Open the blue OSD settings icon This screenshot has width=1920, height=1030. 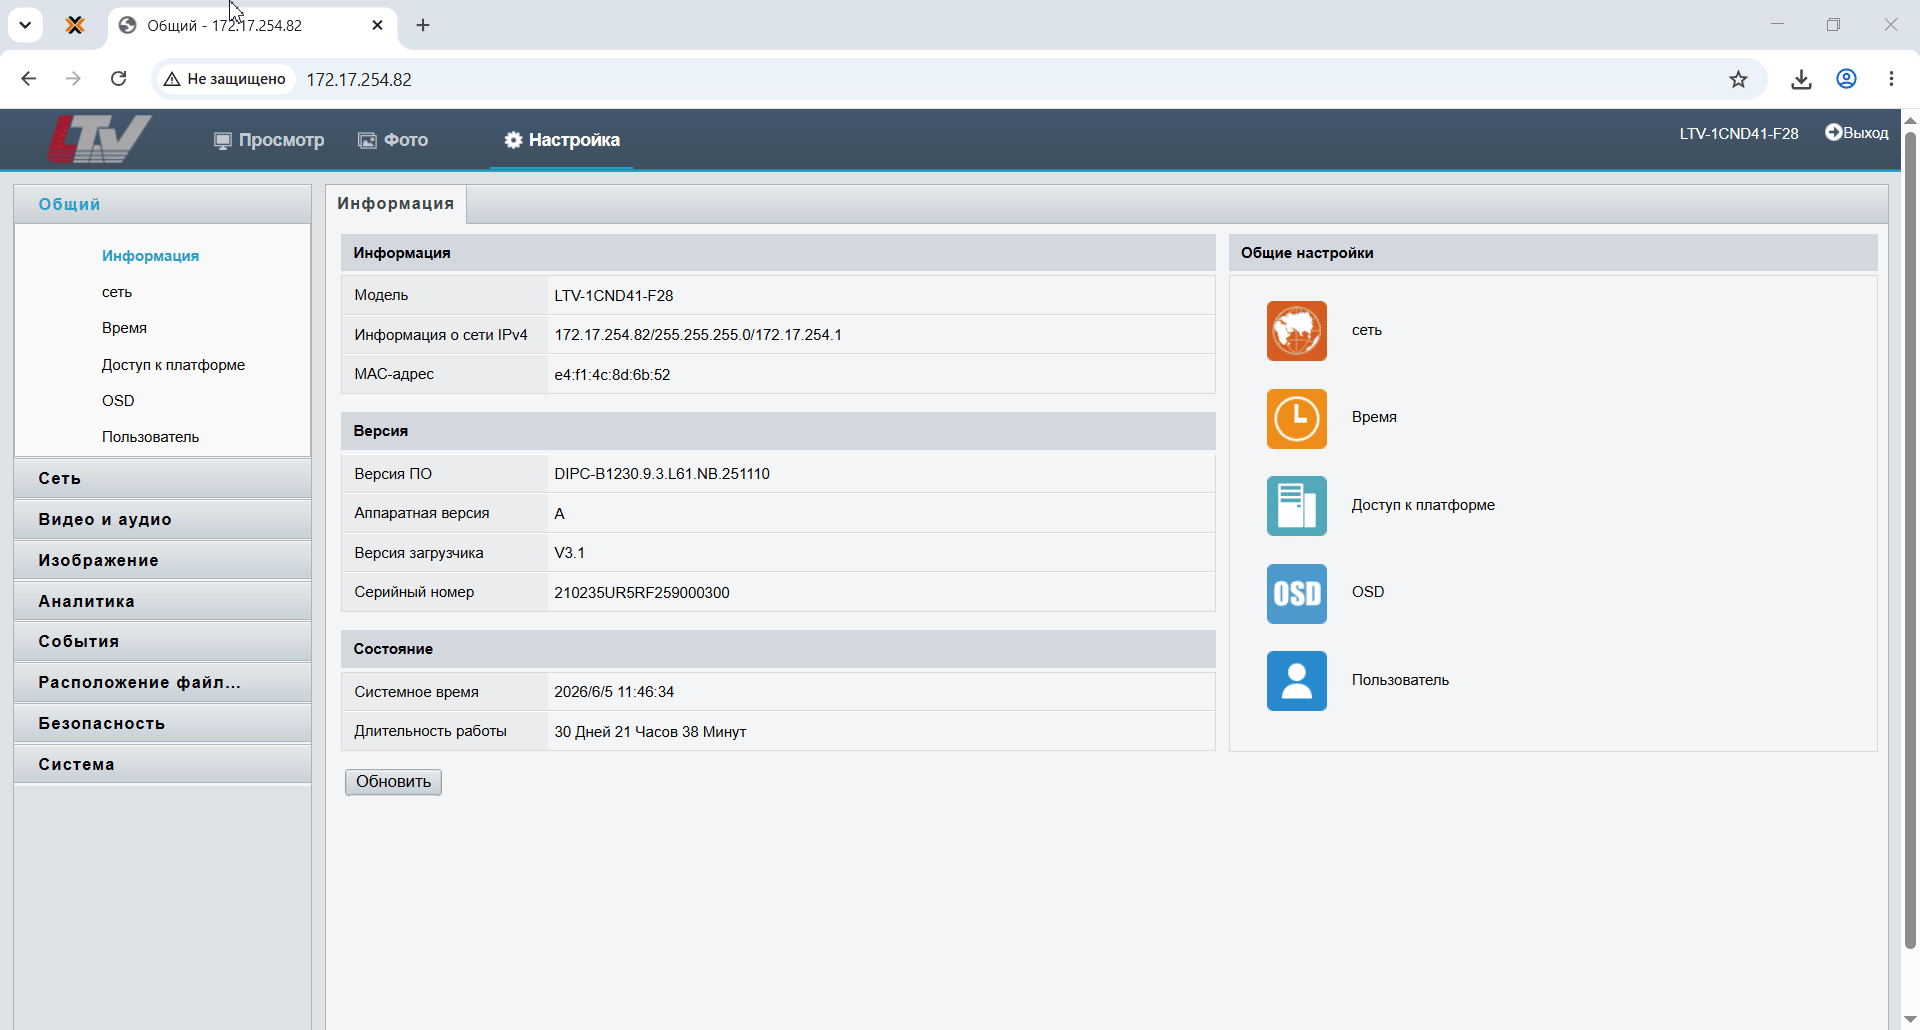tap(1296, 593)
